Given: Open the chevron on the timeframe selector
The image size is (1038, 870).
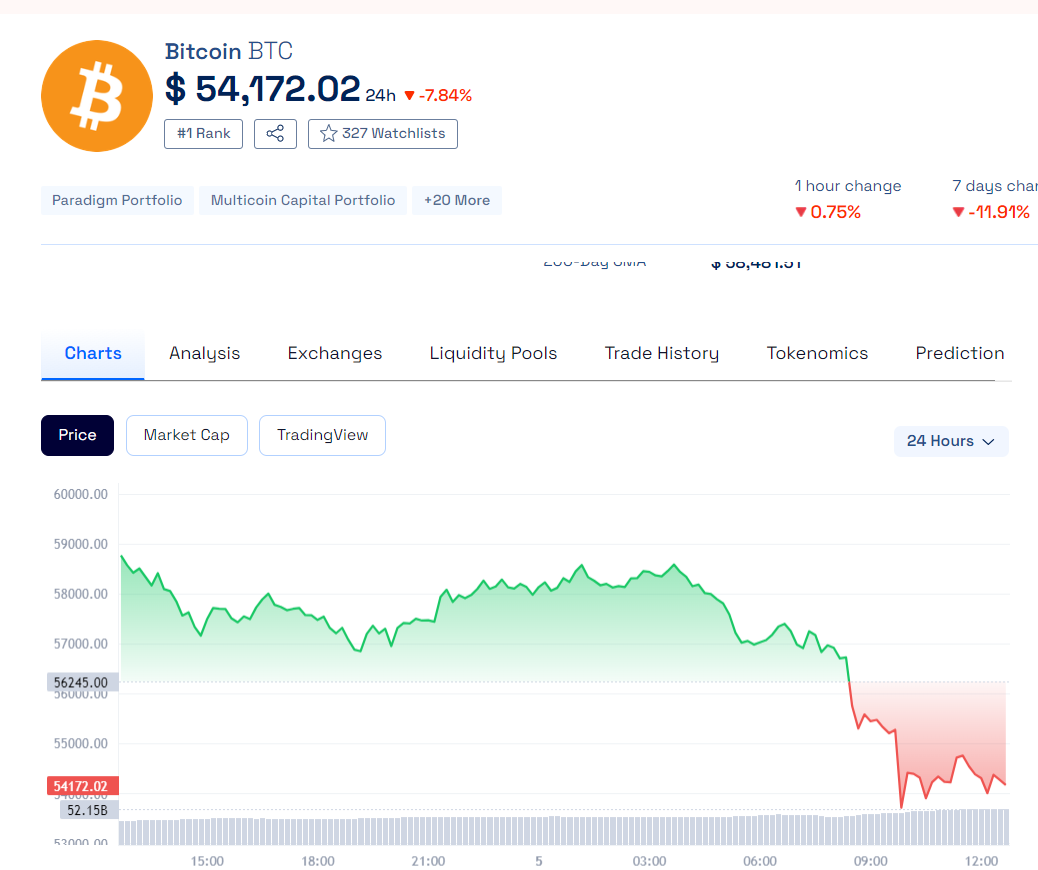Looking at the screenshot, I should [990, 441].
